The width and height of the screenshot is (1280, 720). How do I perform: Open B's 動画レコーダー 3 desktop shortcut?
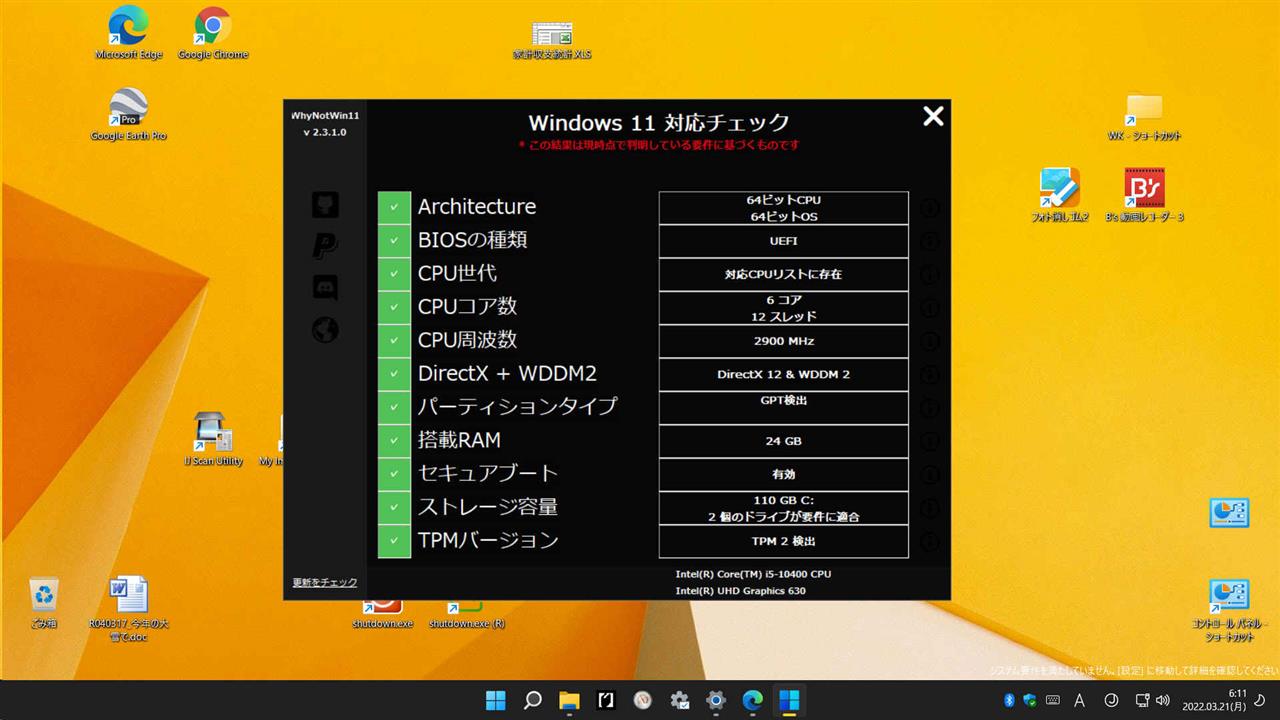(x=1144, y=194)
